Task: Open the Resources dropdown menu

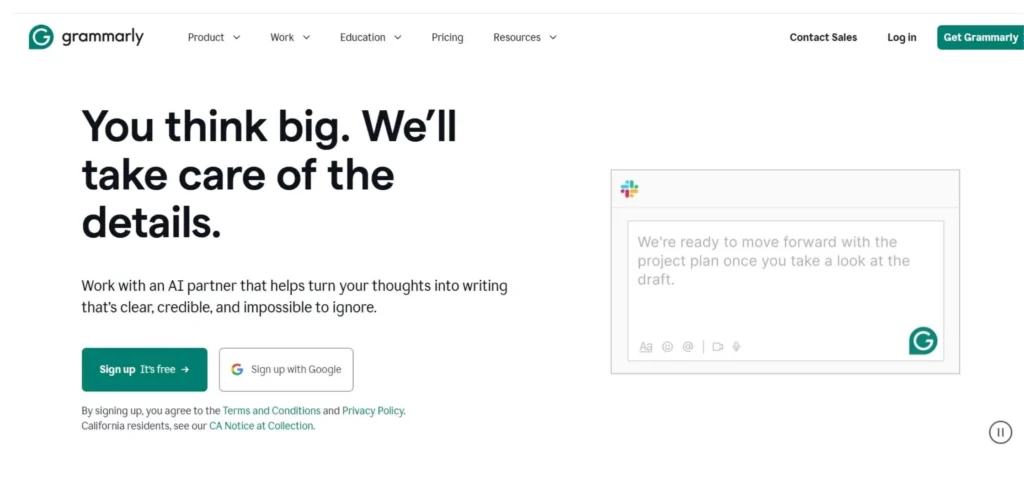Action: point(524,37)
